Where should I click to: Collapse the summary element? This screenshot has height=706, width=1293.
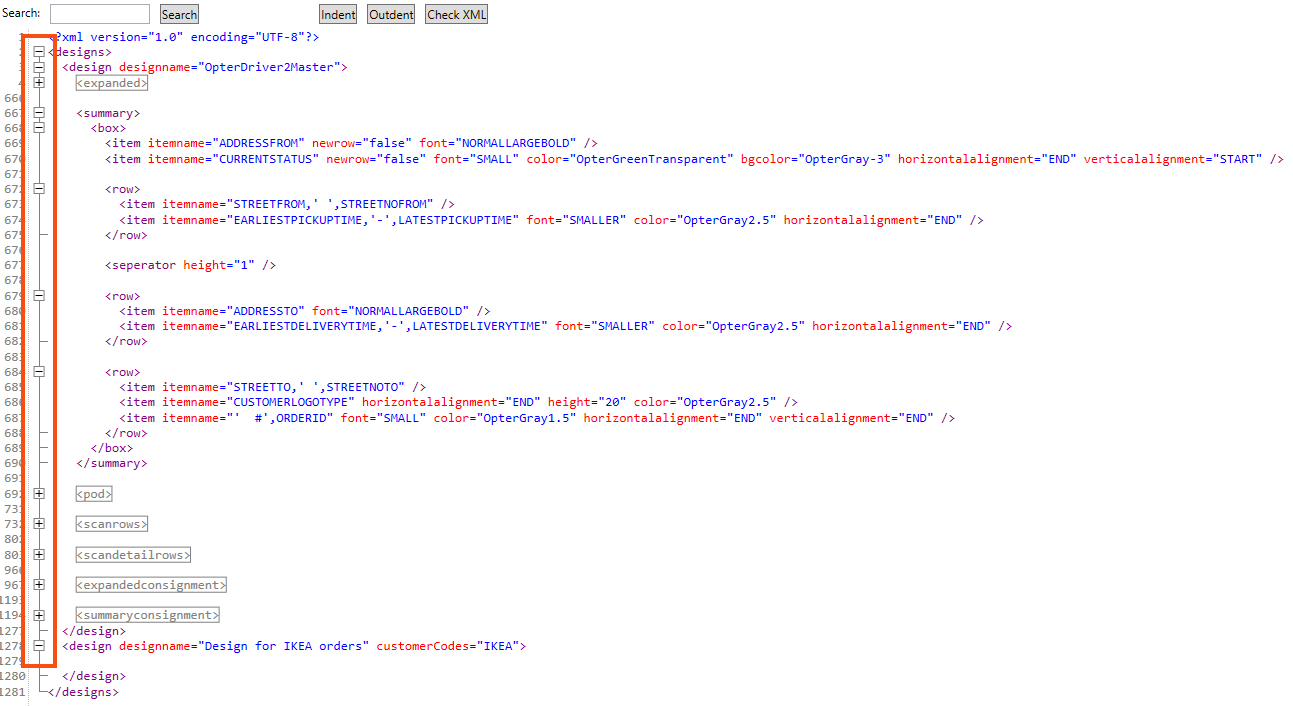click(39, 113)
